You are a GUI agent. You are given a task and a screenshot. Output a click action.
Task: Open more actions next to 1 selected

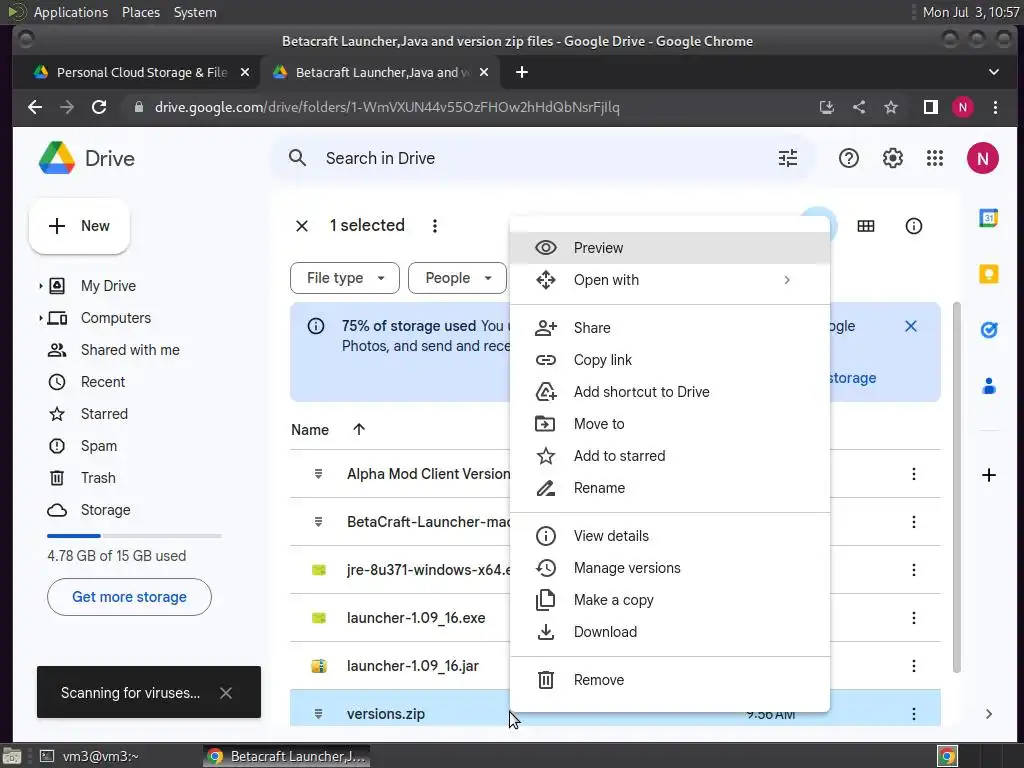point(434,226)
